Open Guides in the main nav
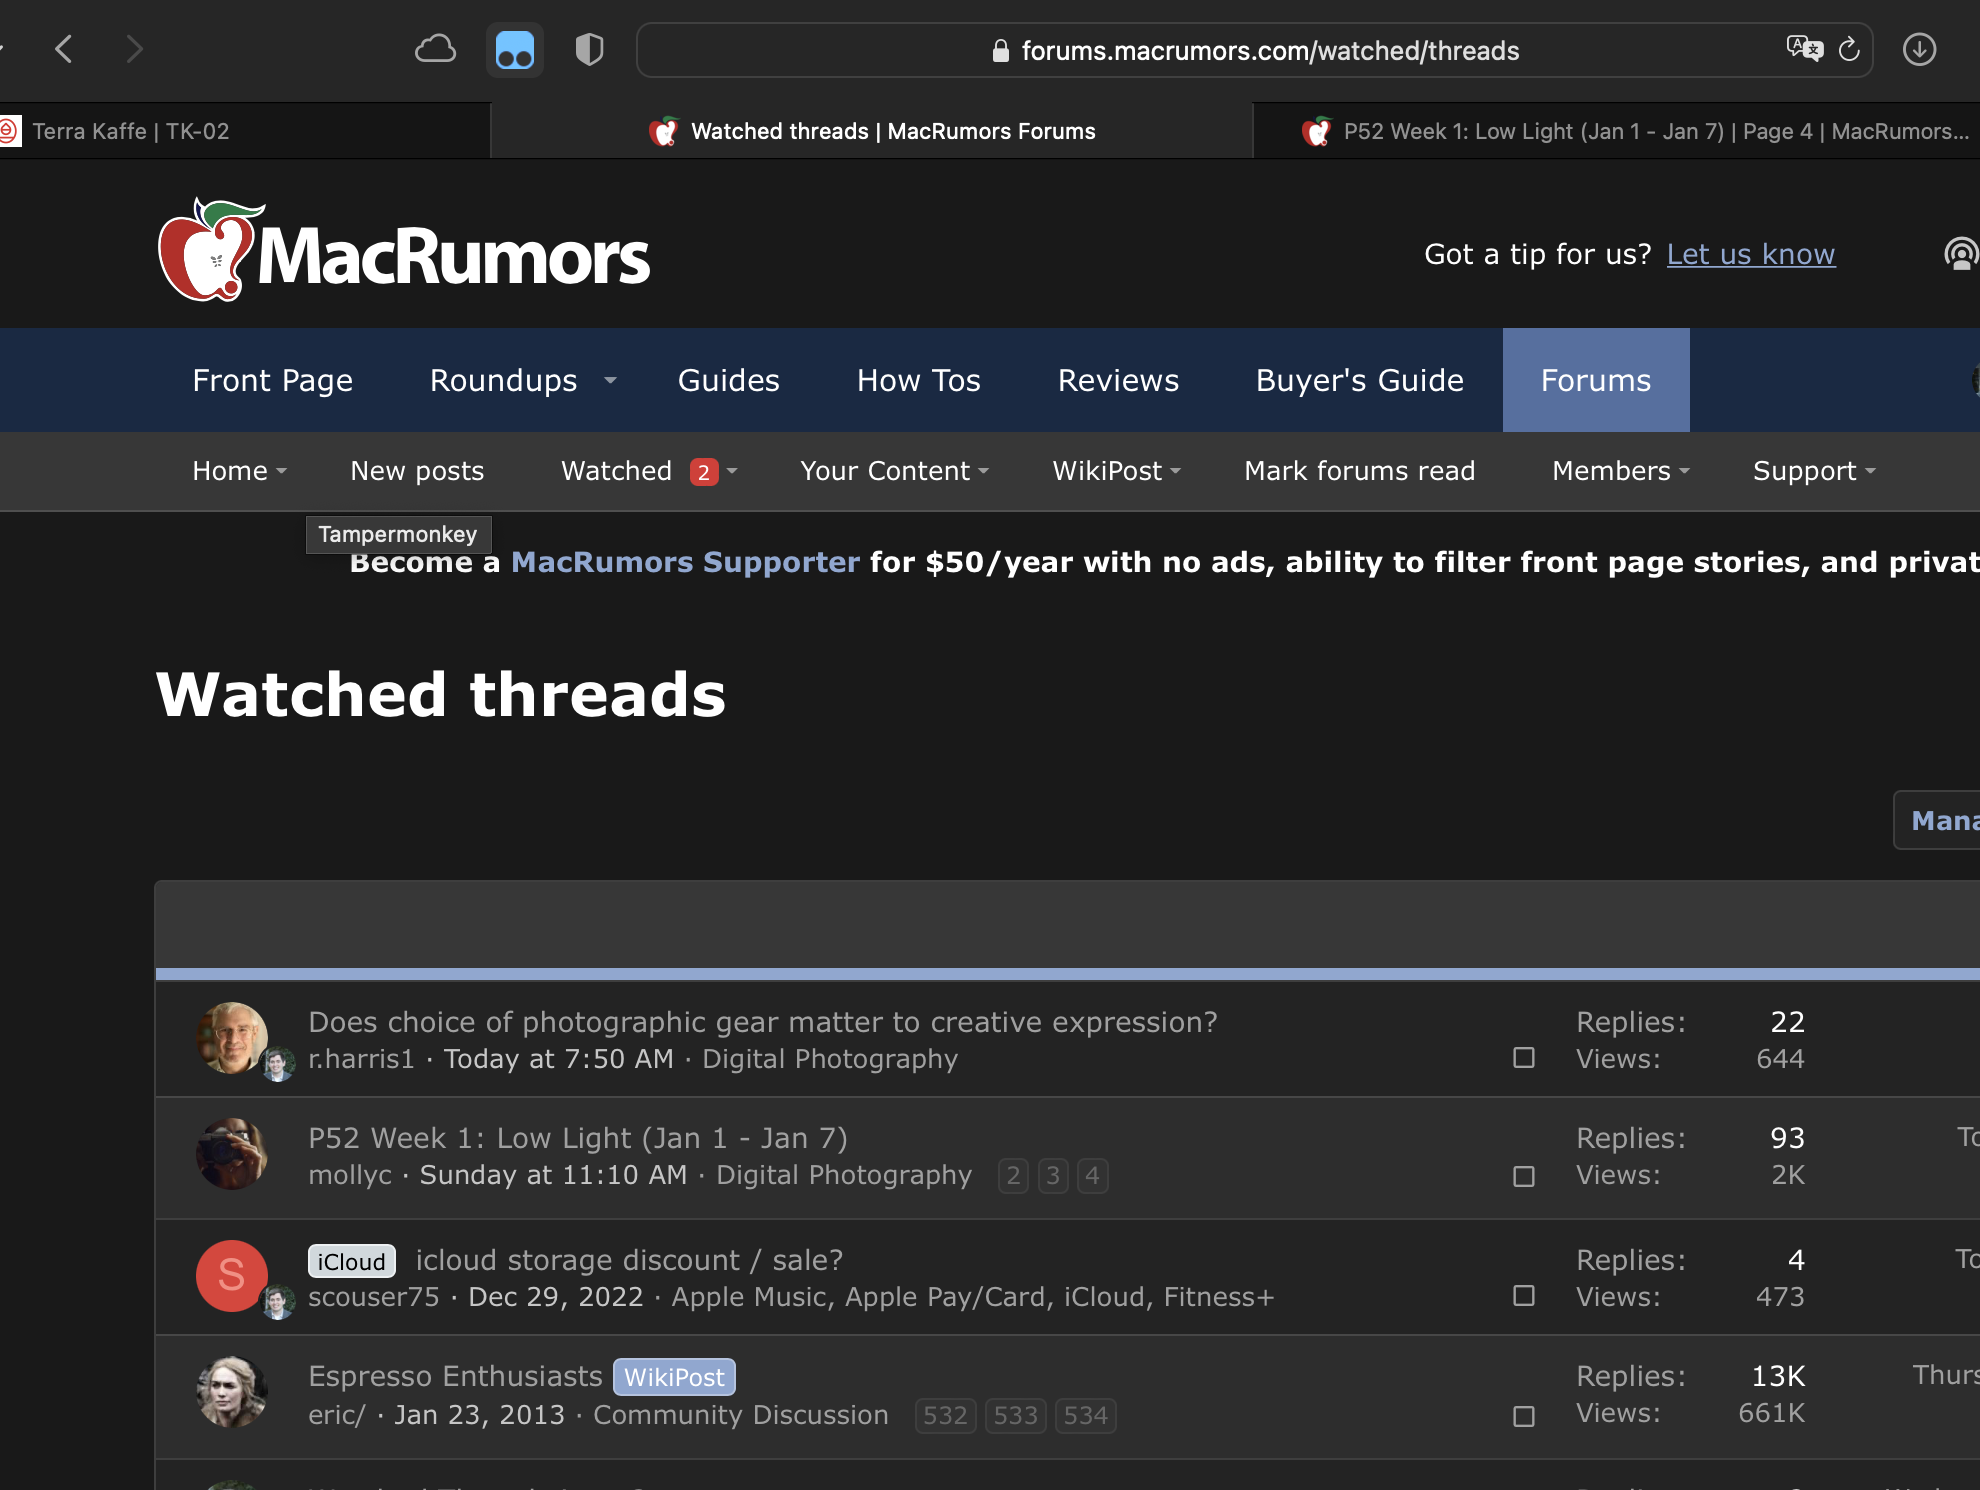1980x1490 pixels. [x=728, y=380]
